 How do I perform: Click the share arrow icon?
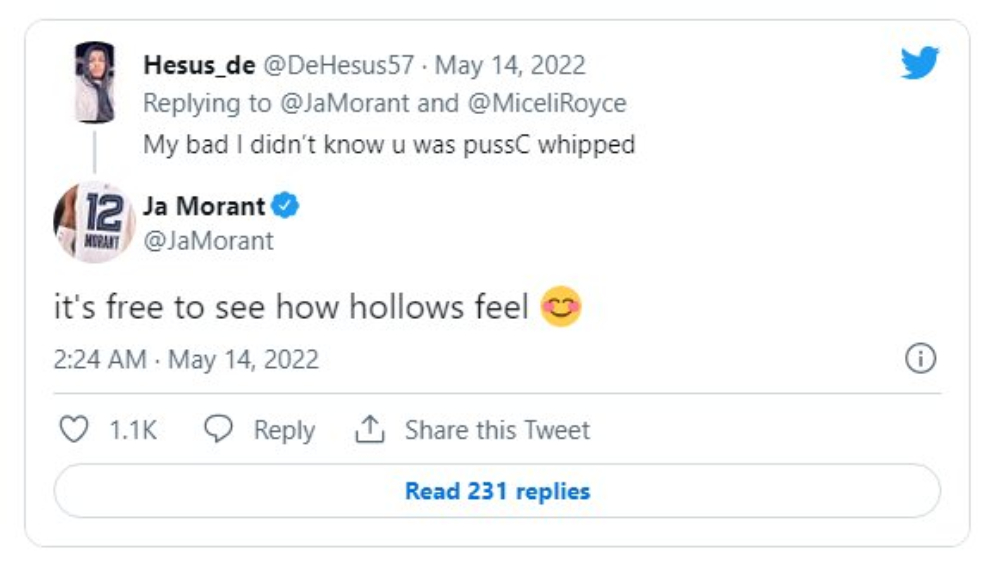[x=370, y=430]
